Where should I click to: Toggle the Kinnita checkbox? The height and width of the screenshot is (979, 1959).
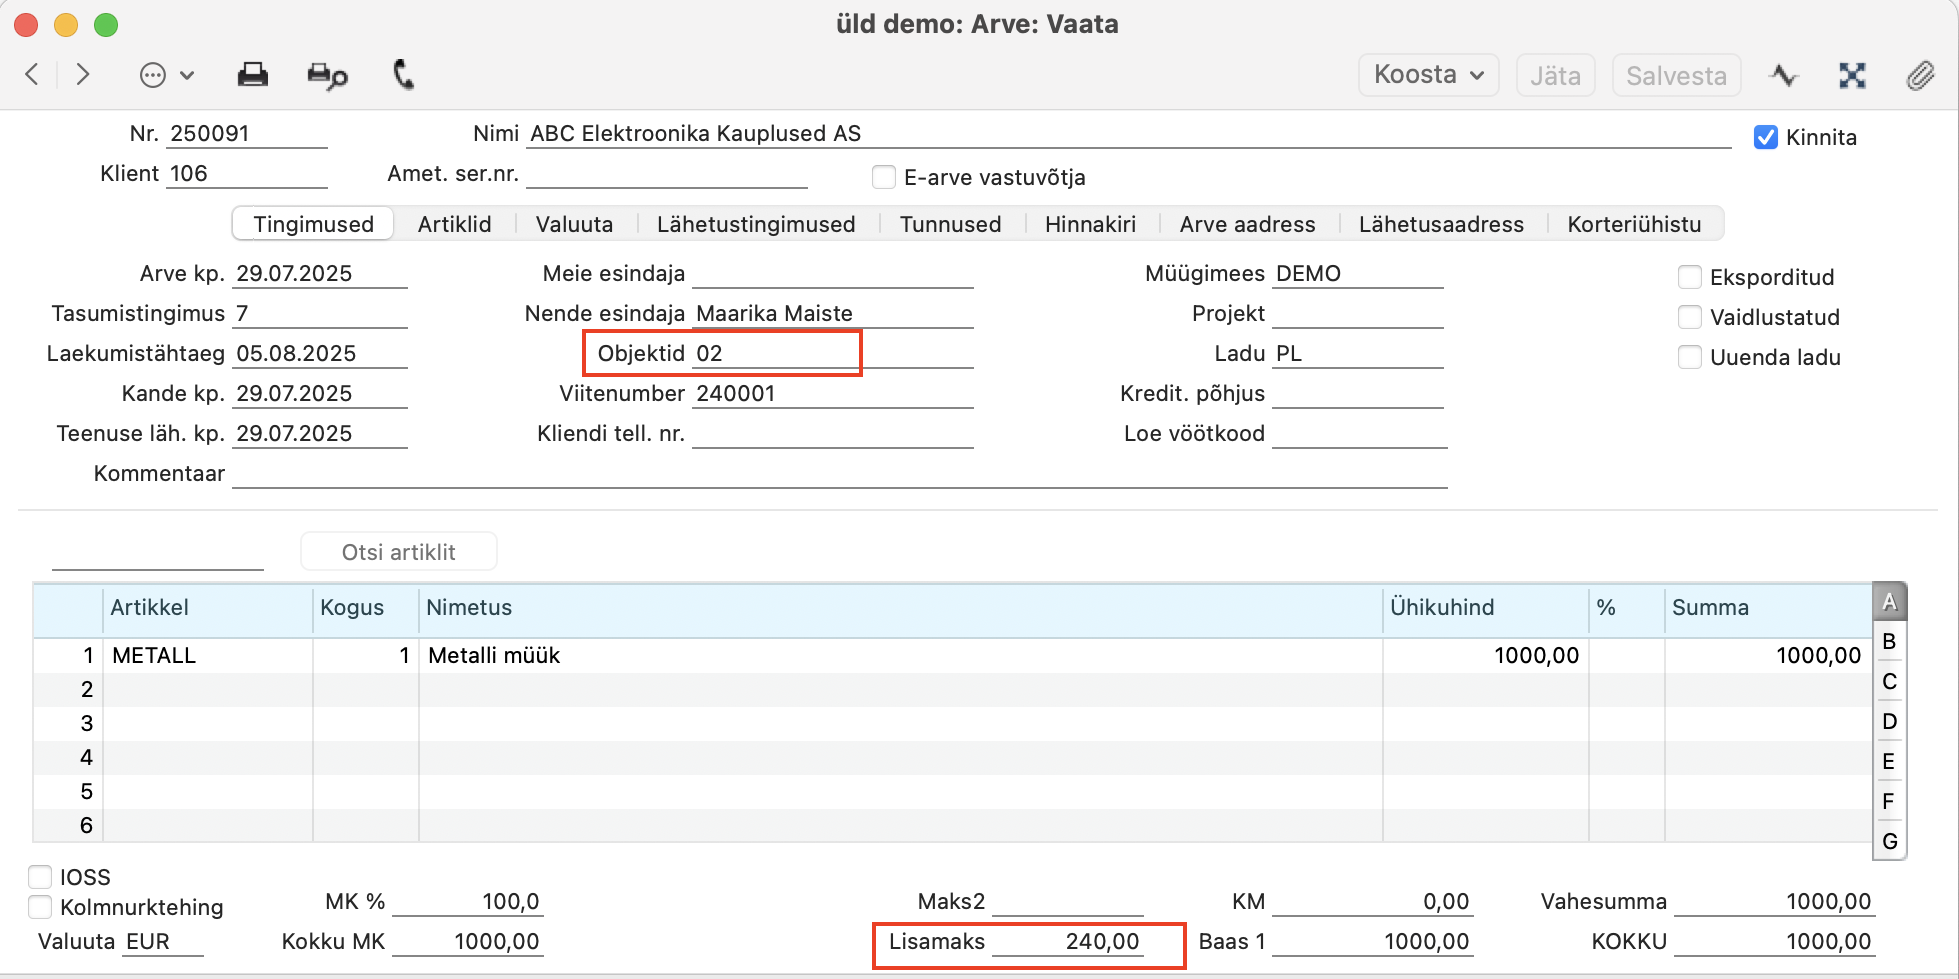coord(1766,137)
